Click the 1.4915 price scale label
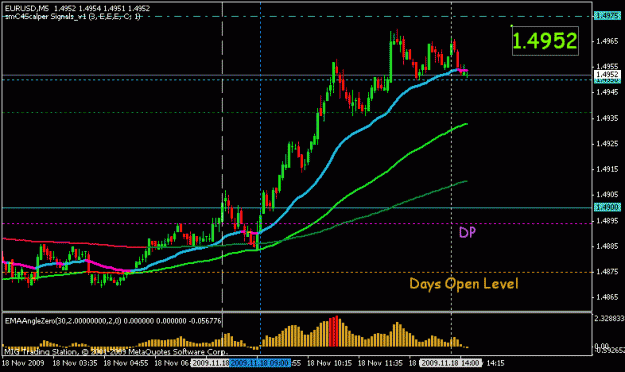The height and width of the screenshot is (372, 625). (x=607, y=169)
